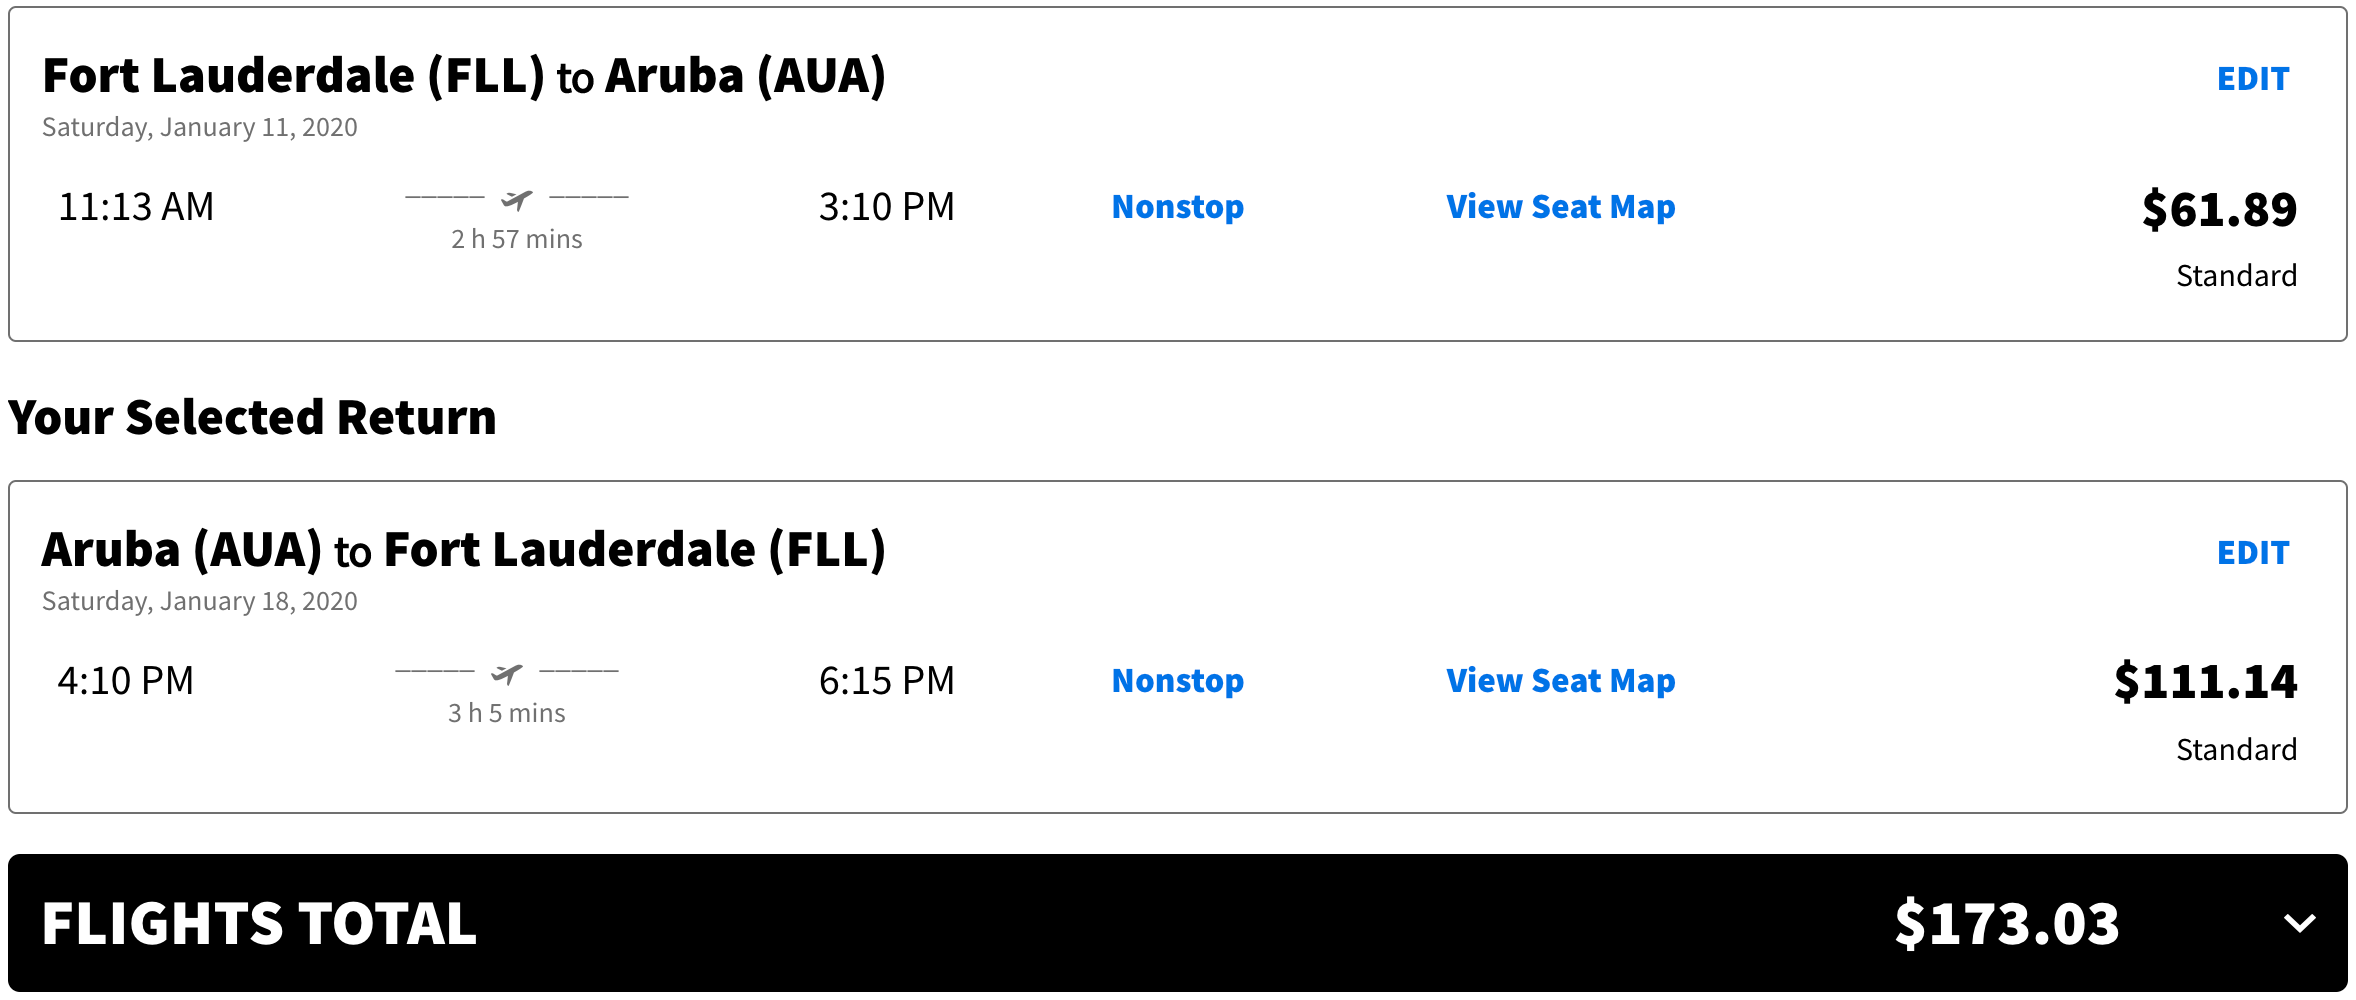This screenshot has width=2356, height=1000.
Task: Click the 2 h 57 mins duration
Action: (x=516, y=240)
